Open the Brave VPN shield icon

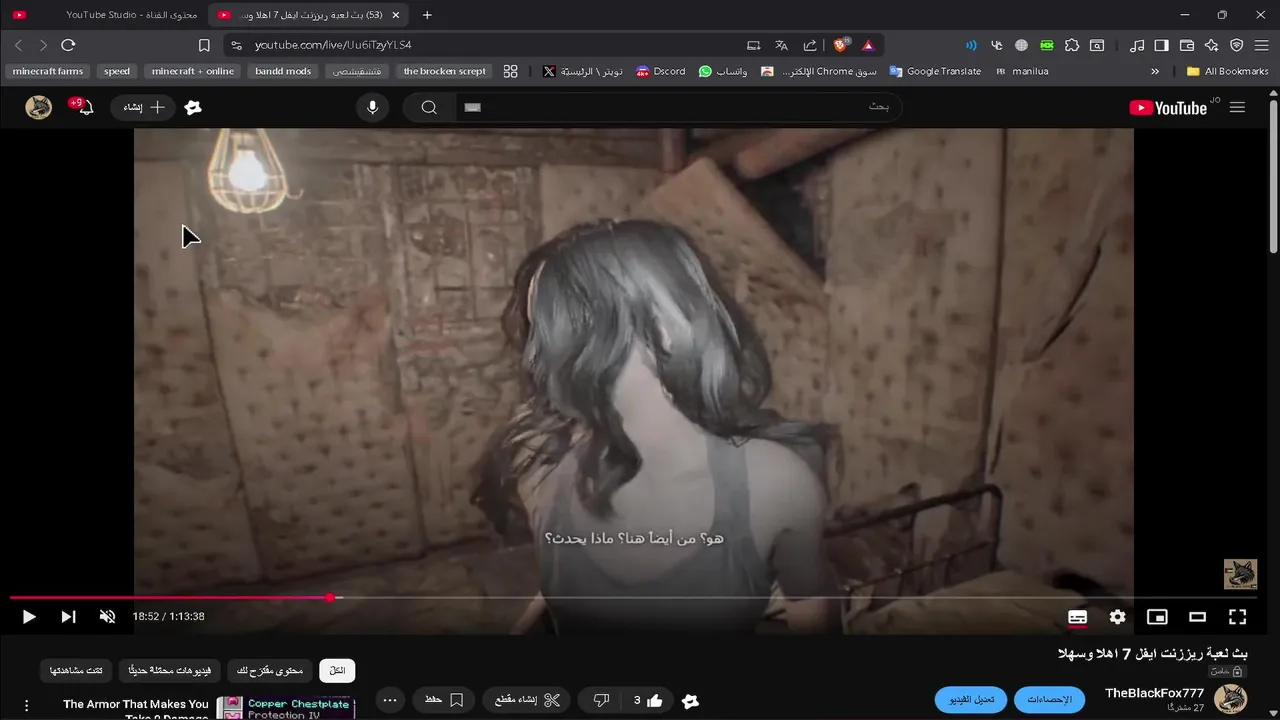tap(1237, 45)
